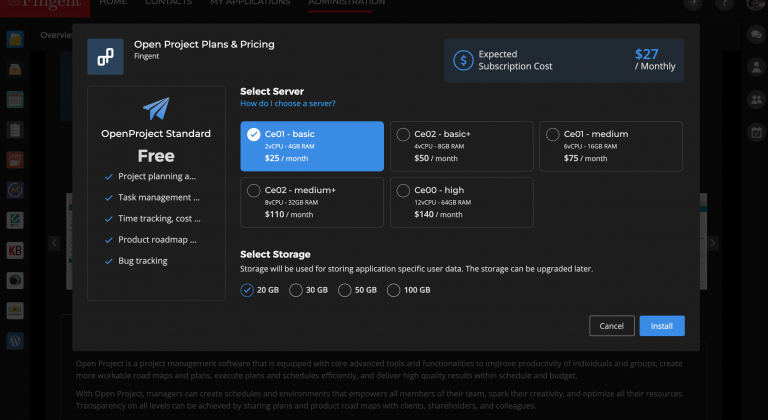This screenshot has width=768, height=420.
Task: Go to the CONTACTS tab
Action: pyautogui.click(x=168, y=3)
